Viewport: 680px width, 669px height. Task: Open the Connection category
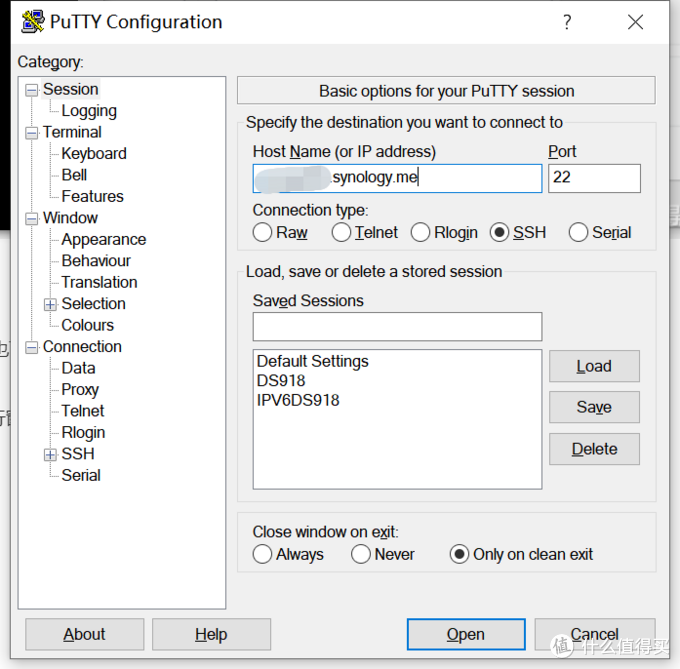click(82, 347)
